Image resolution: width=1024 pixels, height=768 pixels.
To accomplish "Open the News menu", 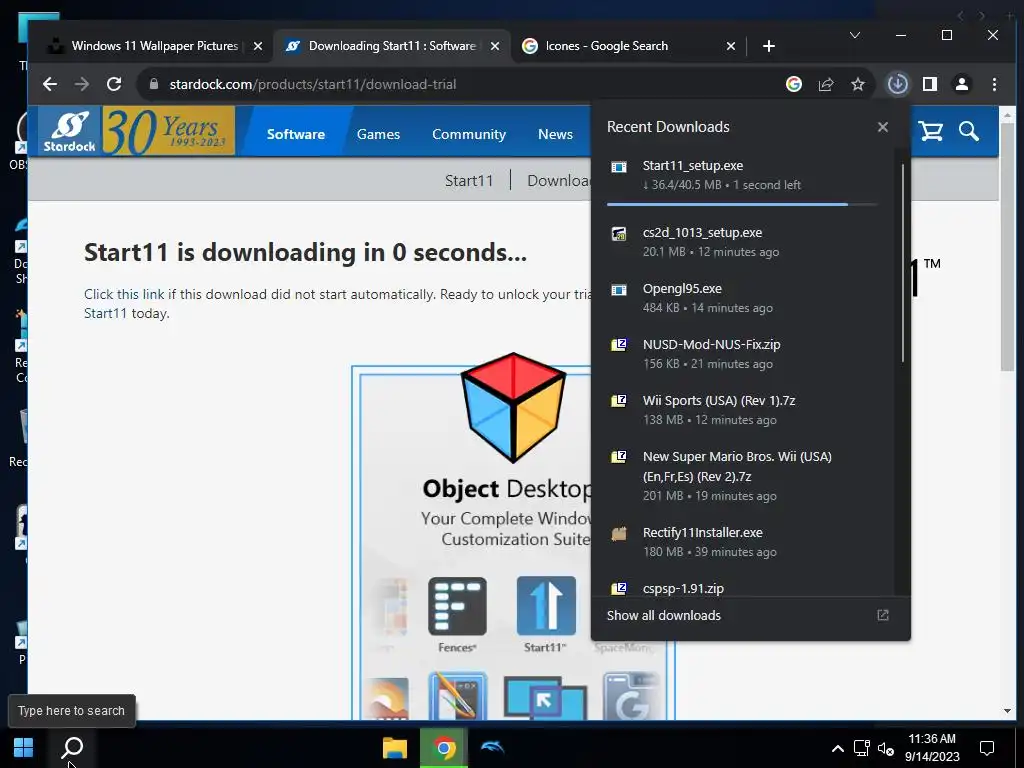I will (x=555, y=134).
